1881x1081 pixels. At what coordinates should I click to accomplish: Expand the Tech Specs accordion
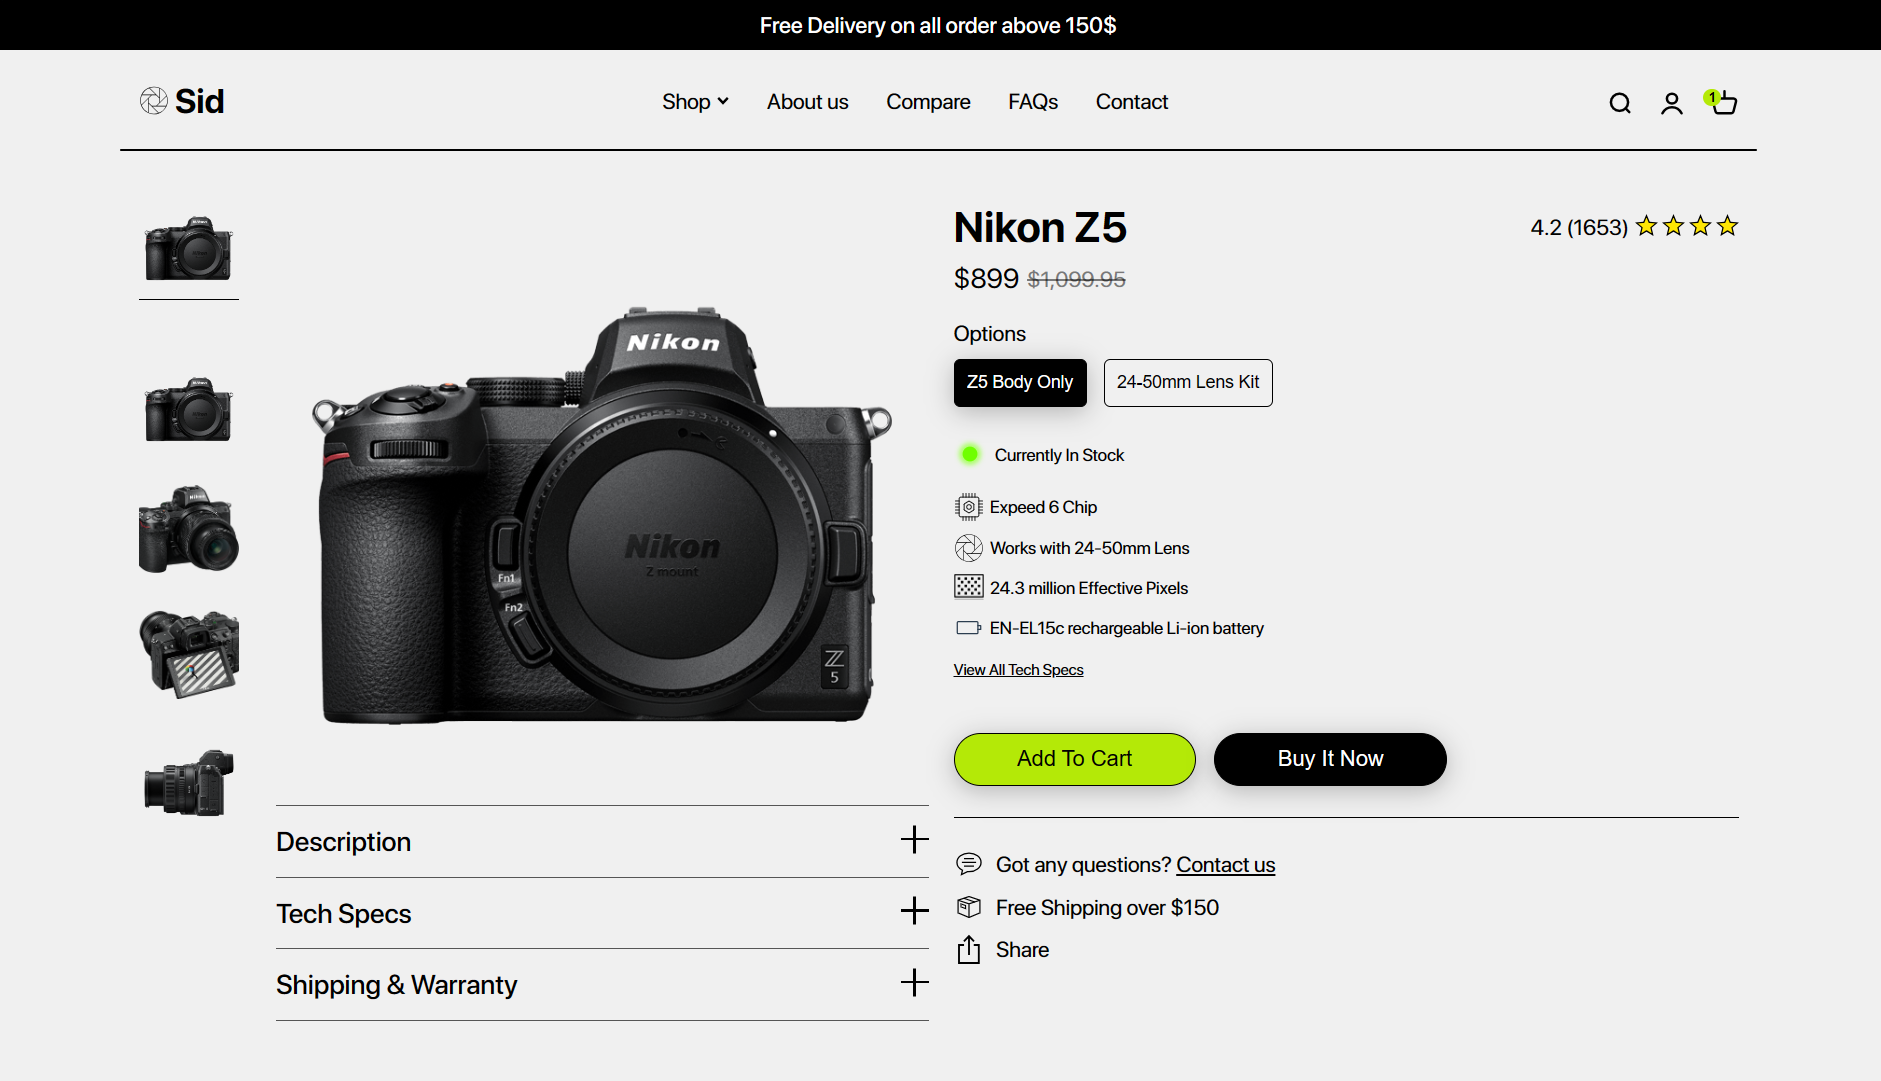click(601, 913)
